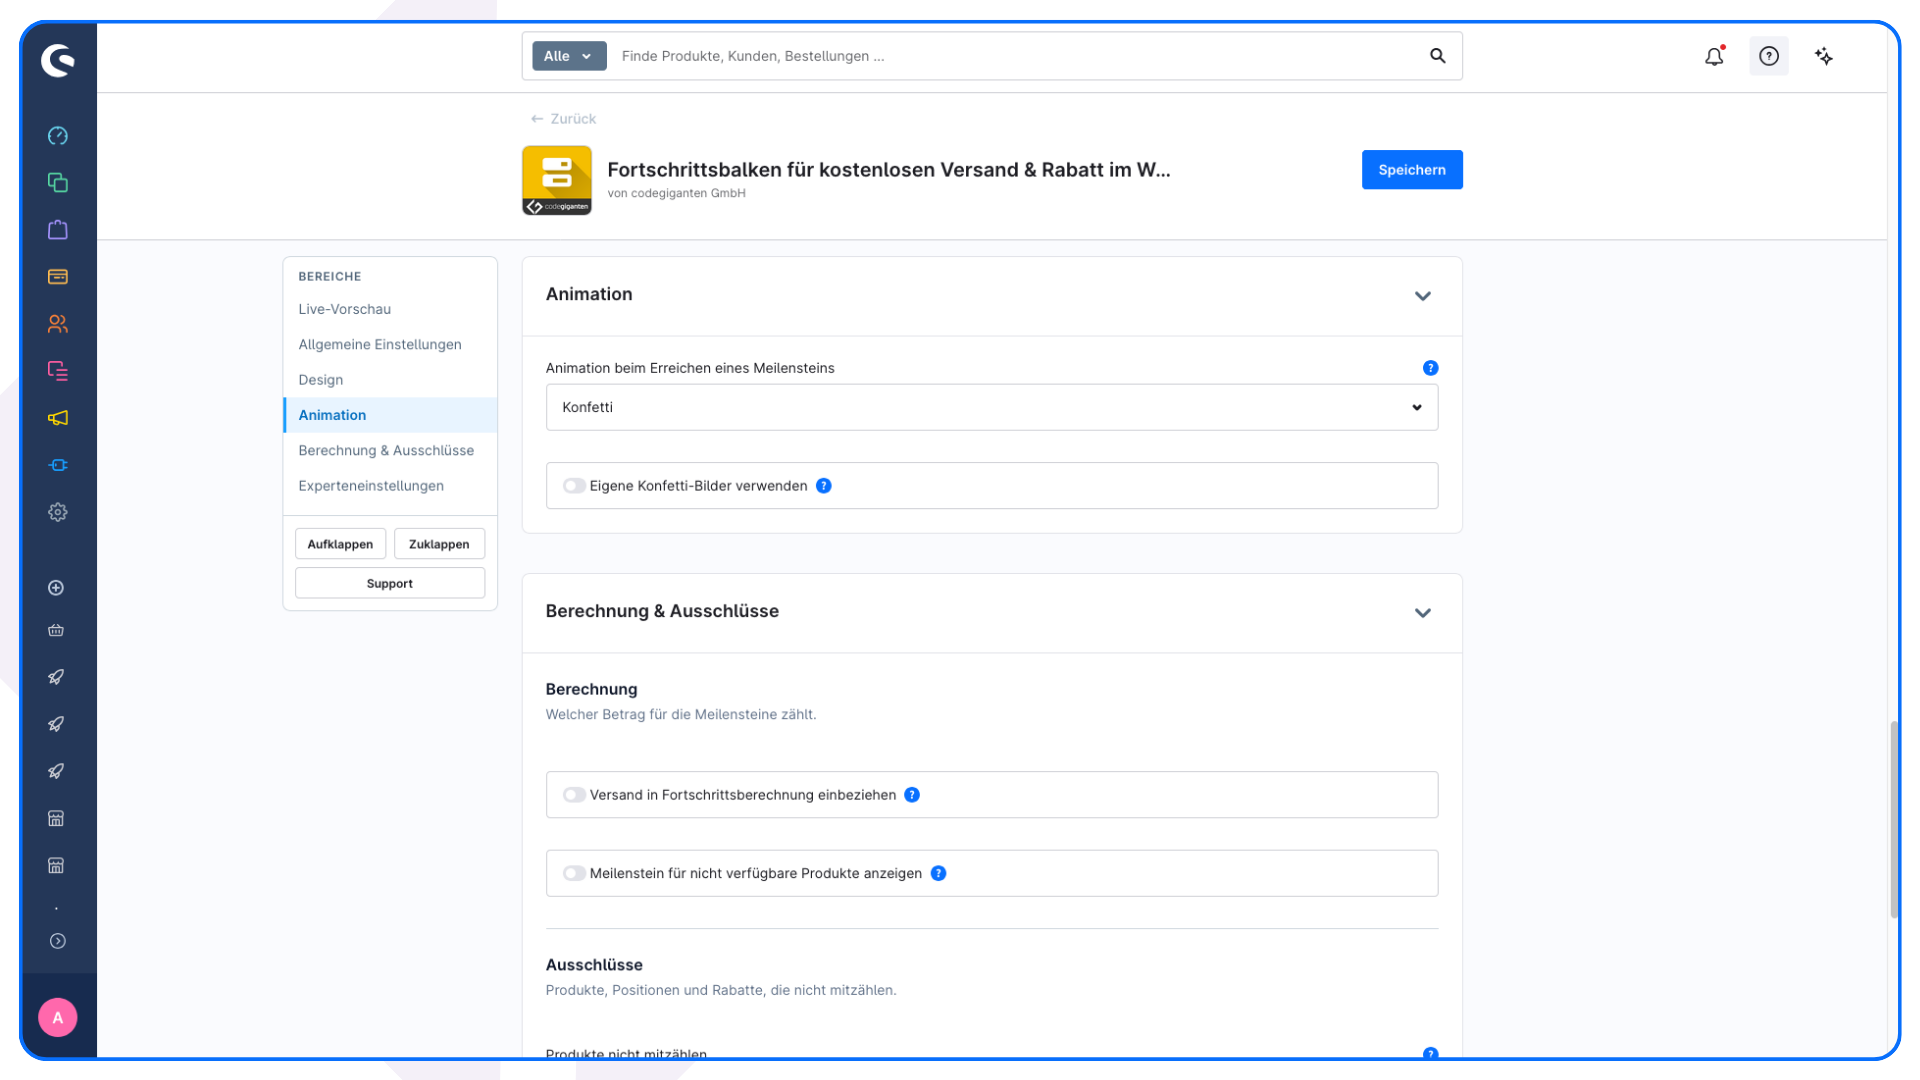
Task: Toggle Meilenstein für nicht verfügbare Produkte anzeigen
Action: (574, 873)
